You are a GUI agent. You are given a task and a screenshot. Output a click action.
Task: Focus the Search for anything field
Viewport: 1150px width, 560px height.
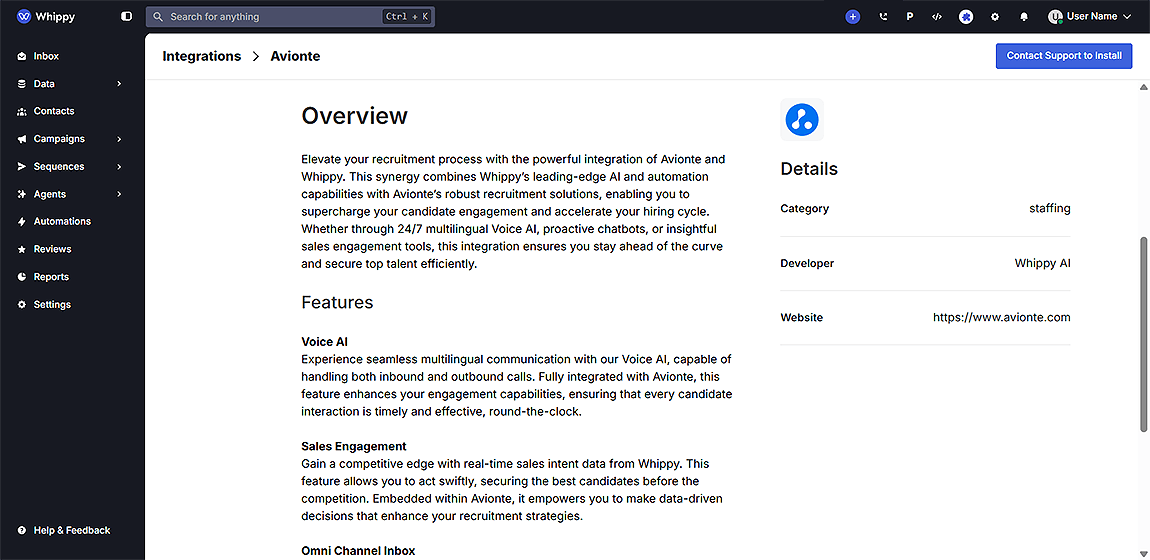point(290,16)
